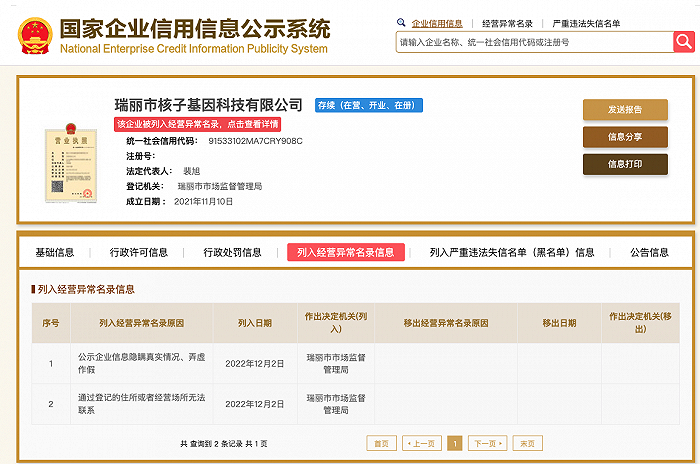Click the 信息分享 button
700x464 pixels.
click(625, 137)
